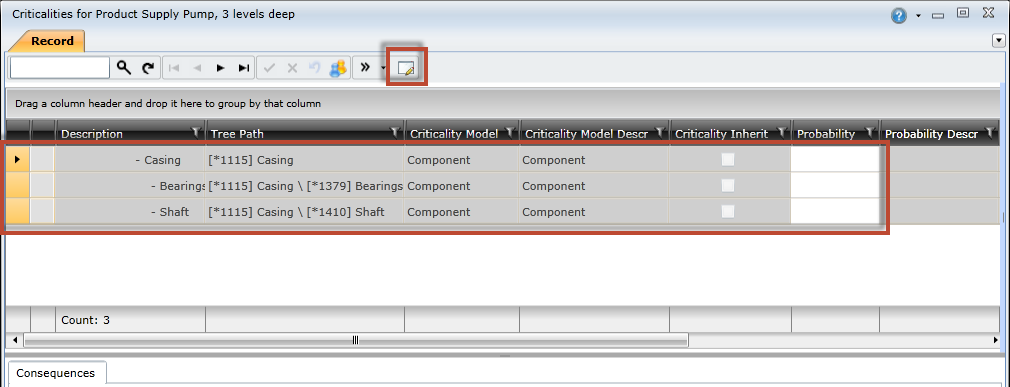The image size is (1010, 387).
Task: Sort by Criticality Model Descr header
Action: point(587,134)
